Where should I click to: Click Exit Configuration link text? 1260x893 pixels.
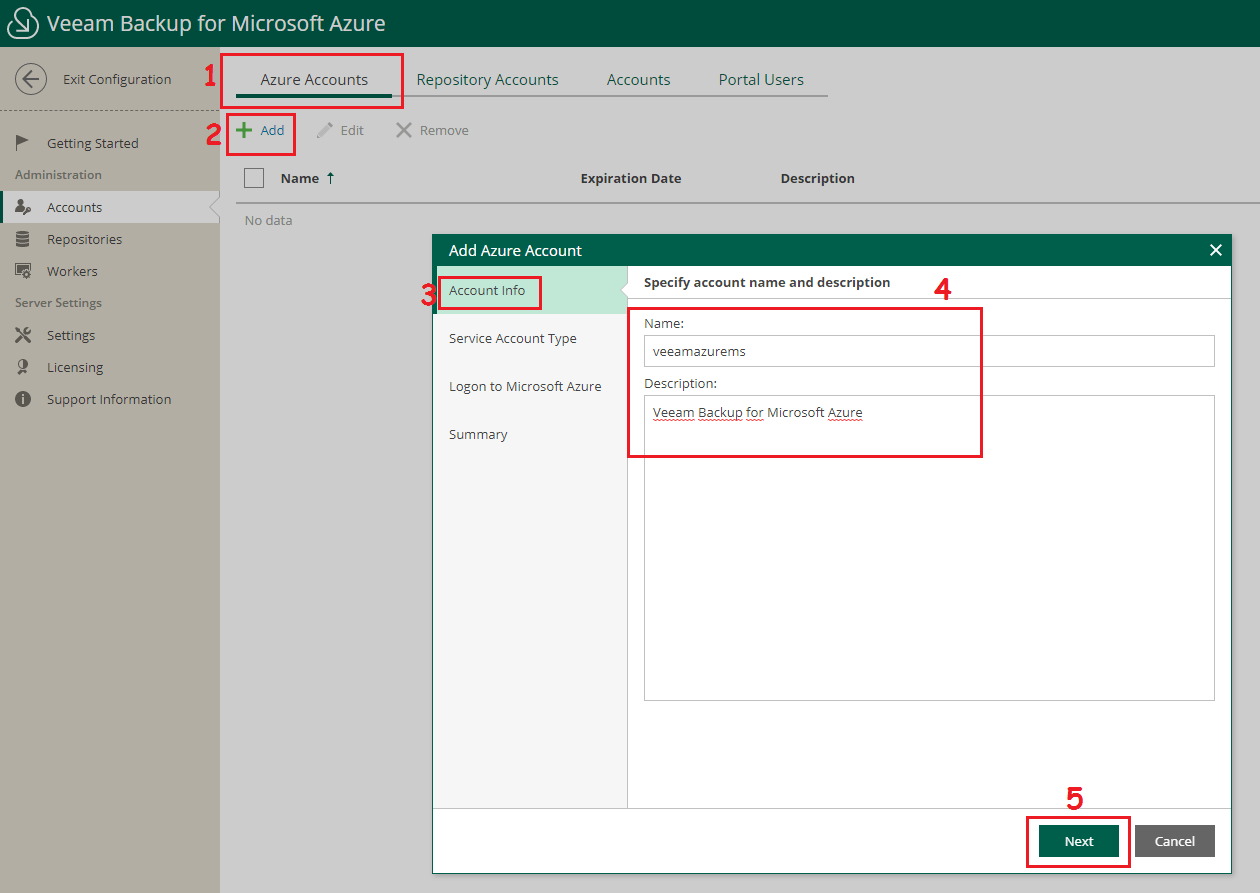coord(117,79)
